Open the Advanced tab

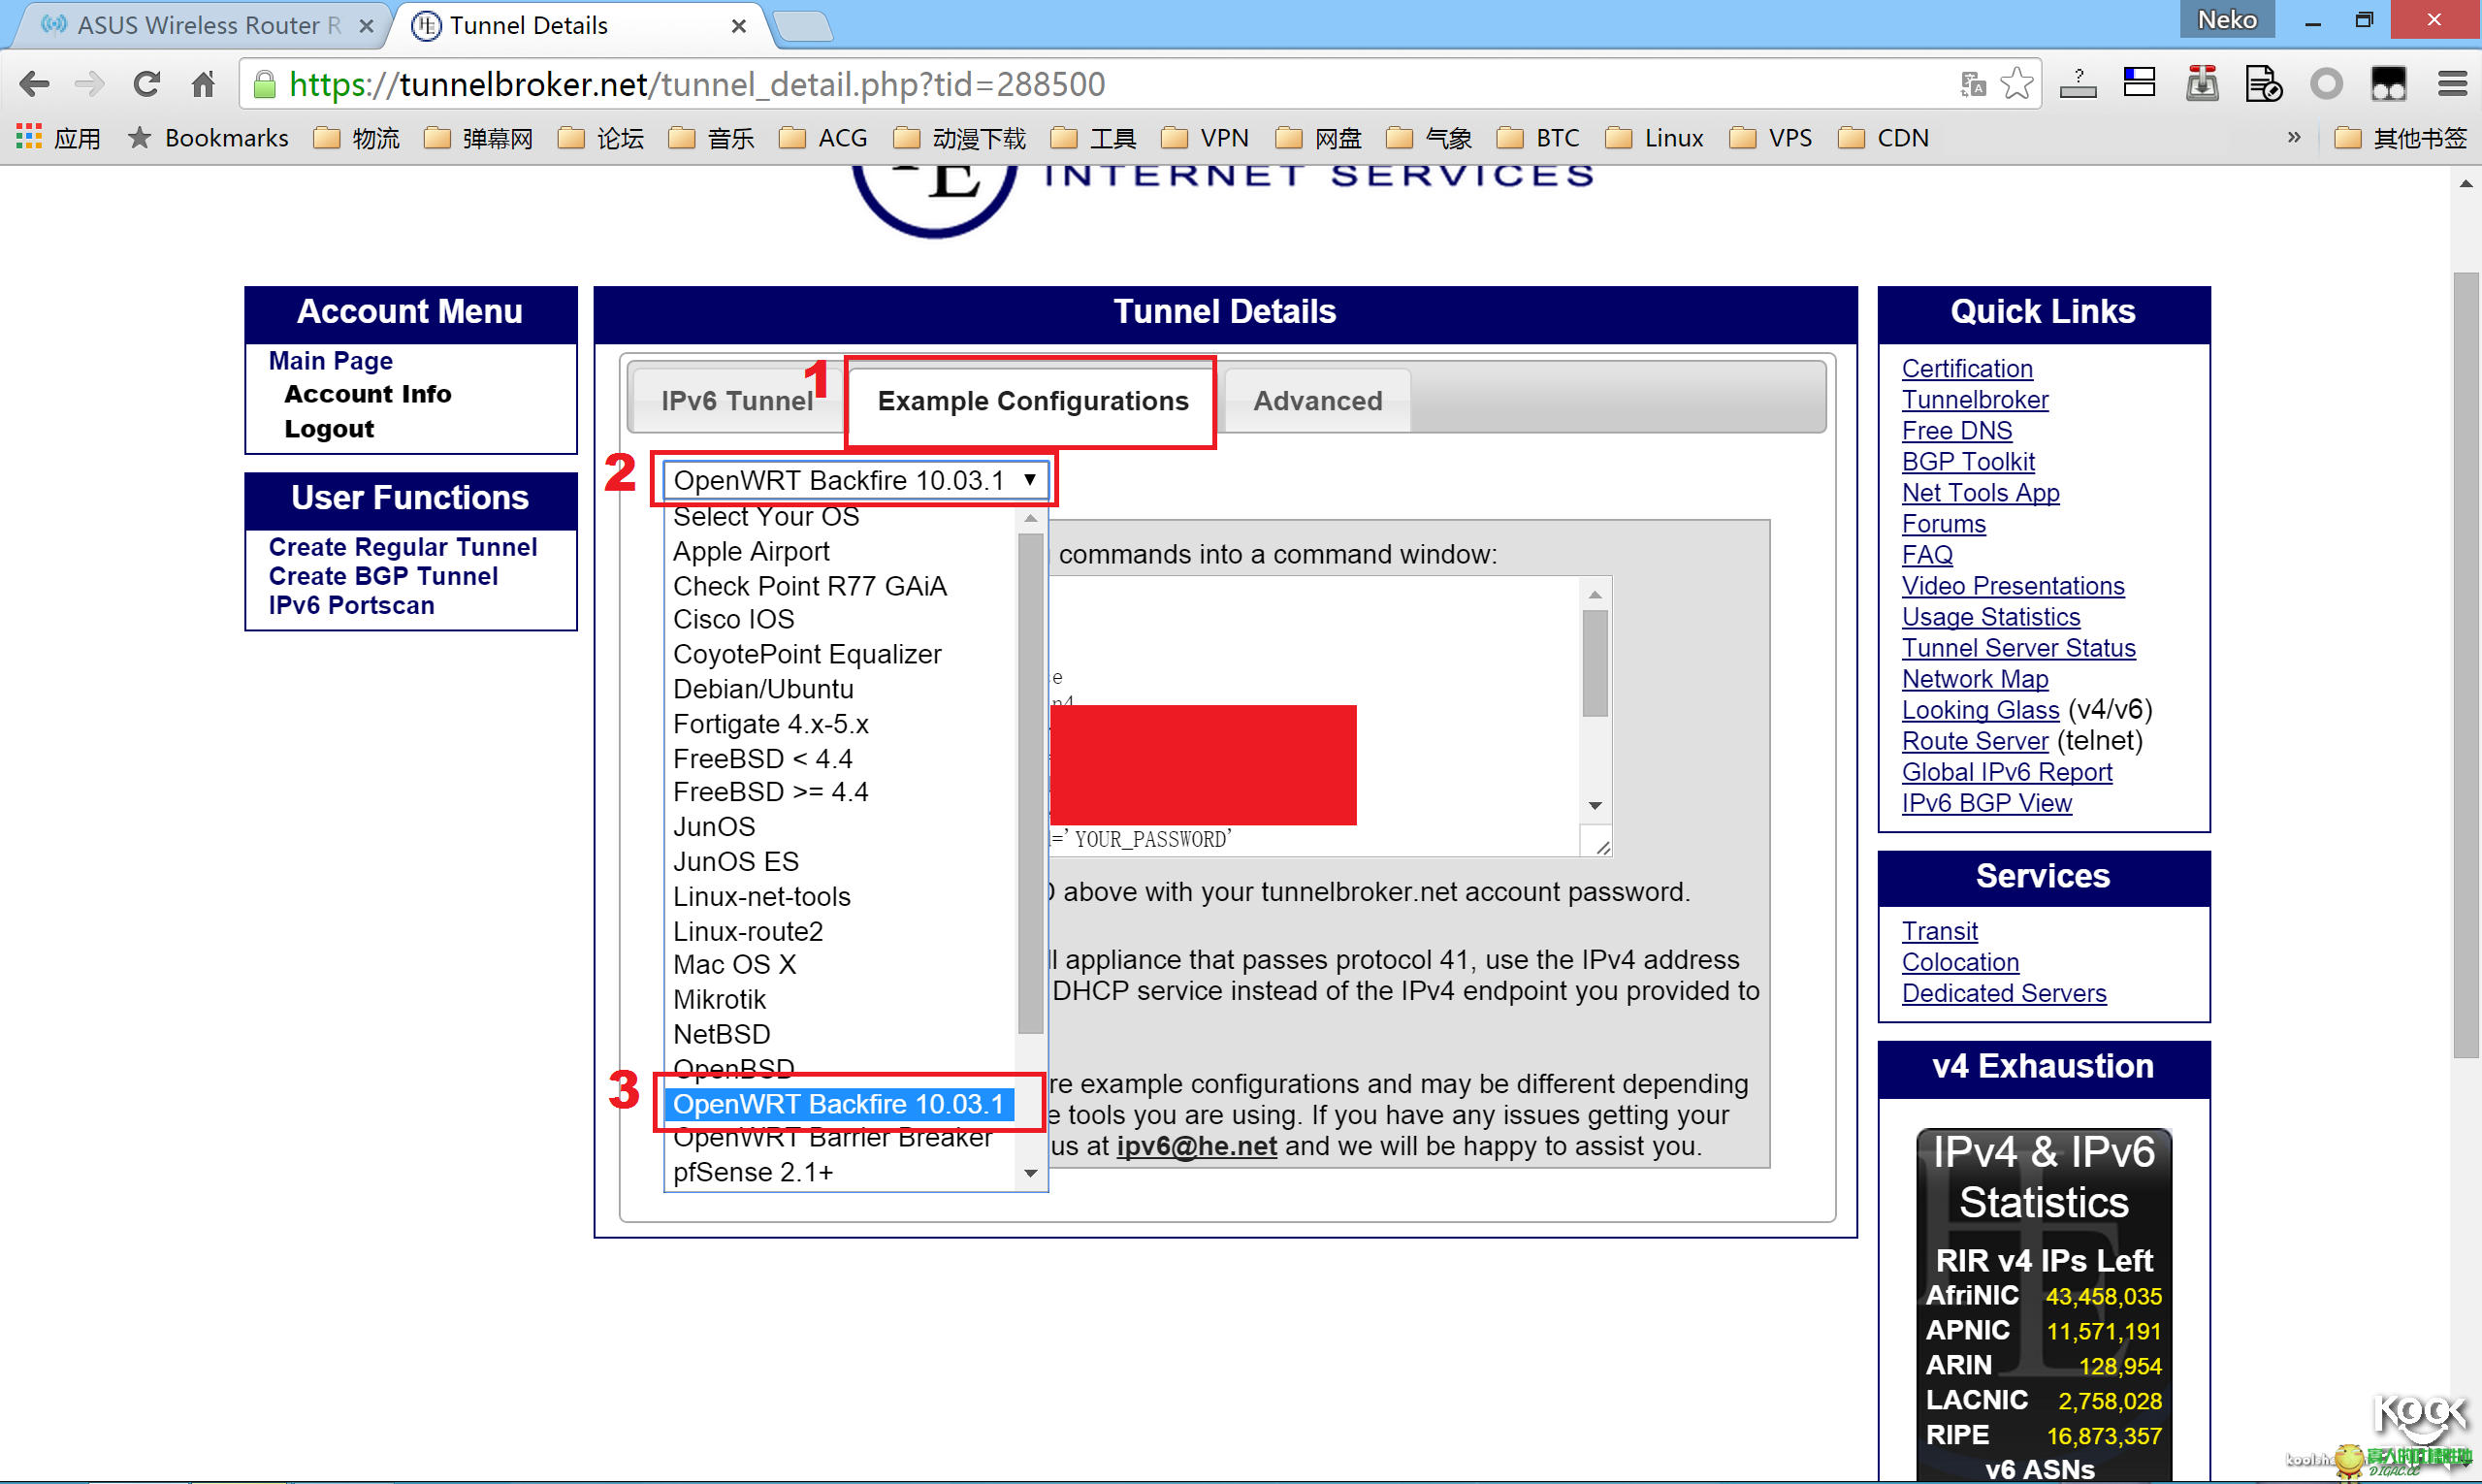[1317, 401]
